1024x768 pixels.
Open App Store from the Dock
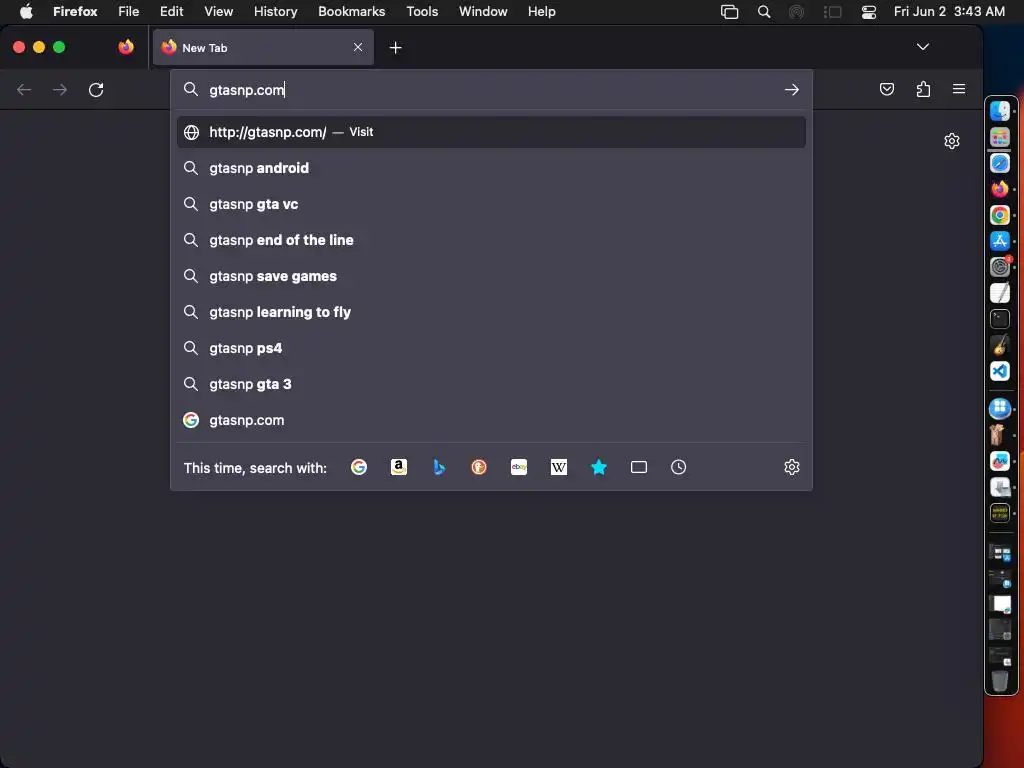[1000, 241]
